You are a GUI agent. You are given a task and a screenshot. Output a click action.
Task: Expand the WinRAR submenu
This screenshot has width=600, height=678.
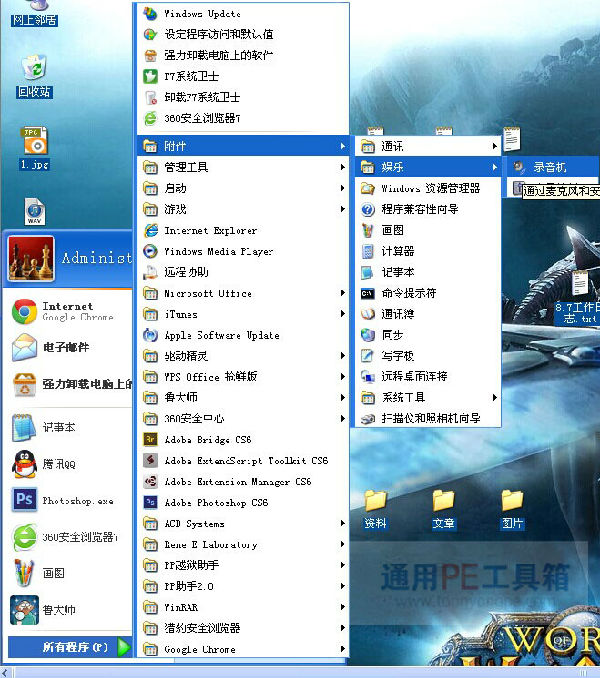click(x=243, y=607)
